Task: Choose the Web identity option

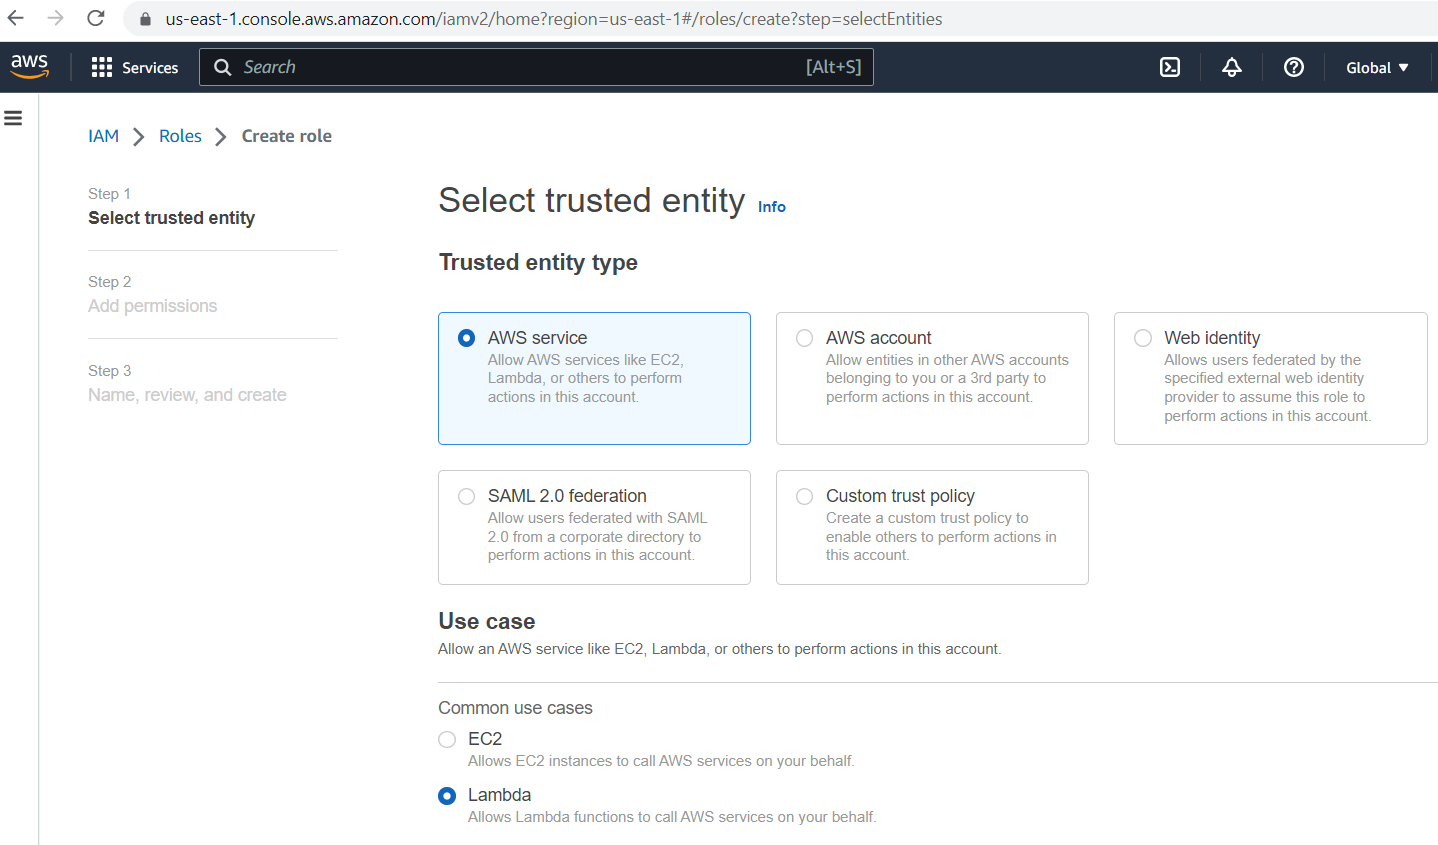Action: tap(1143, 338)
